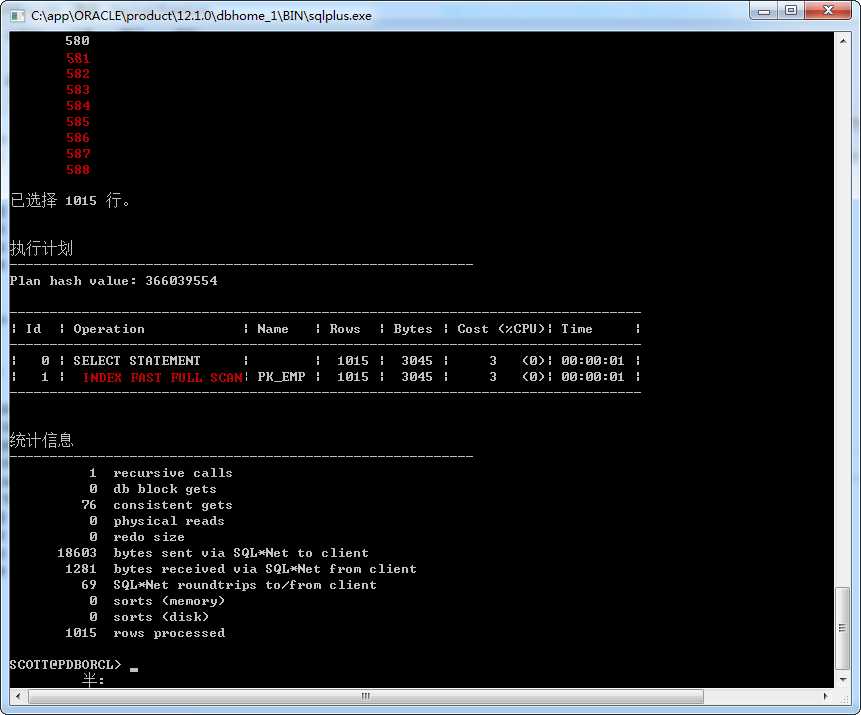Viewport: 861px width, 715px height.
Task: Click SELECT STATEMENT in the plan table
Action: (x=137, y=361)
